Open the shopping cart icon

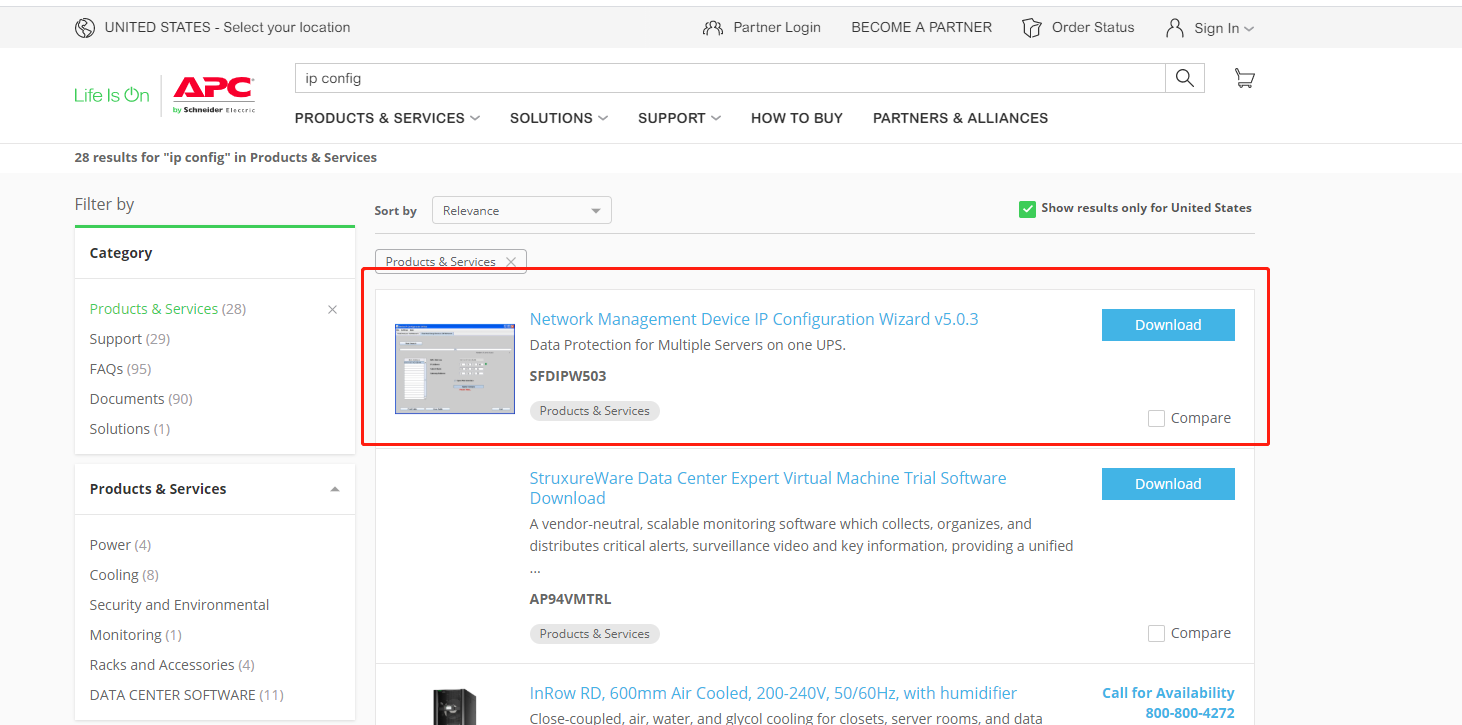point(1244,78)
